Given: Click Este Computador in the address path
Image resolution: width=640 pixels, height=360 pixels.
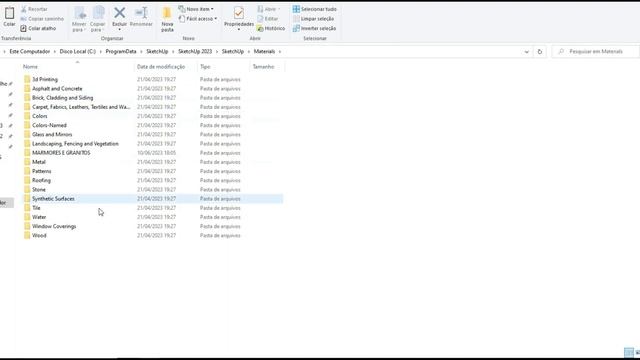Looking at the screenshot, I should [x=30, y=51].
